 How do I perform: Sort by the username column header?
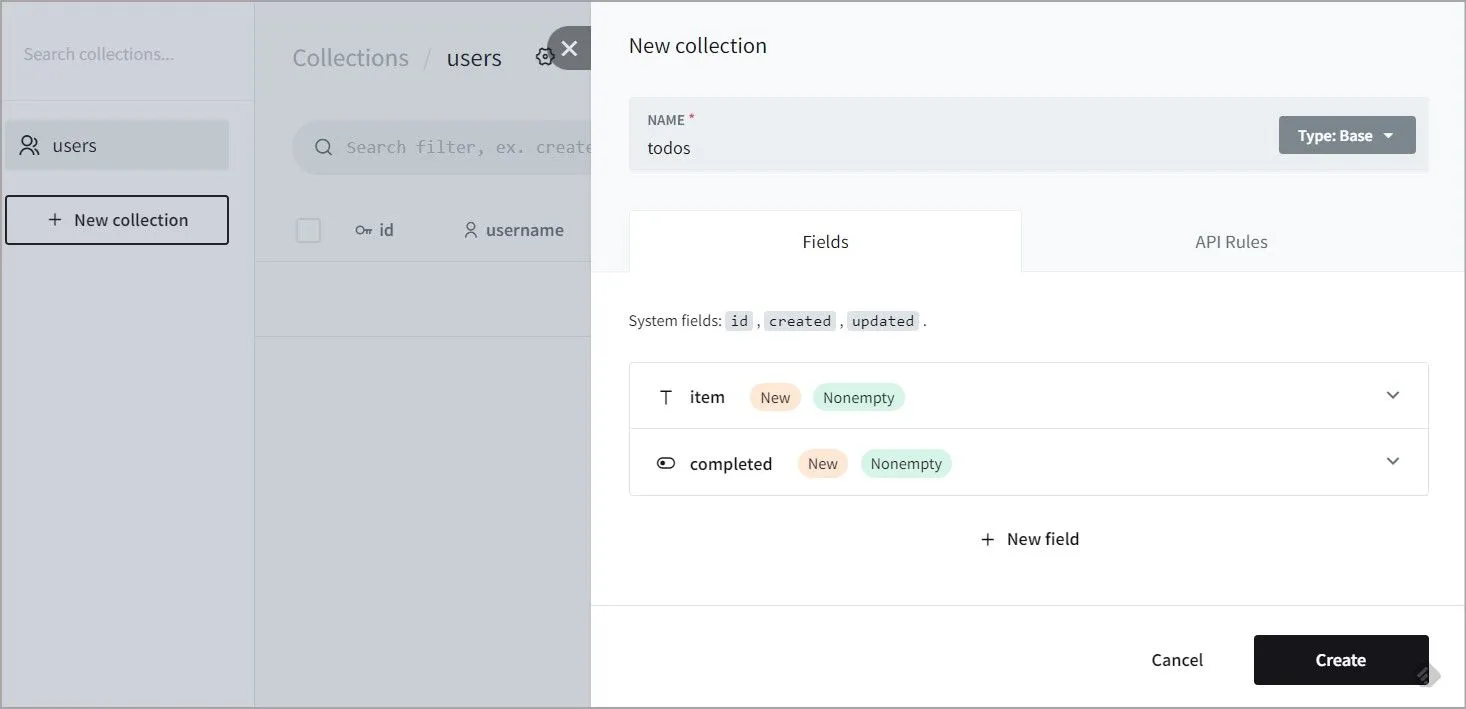click(x=514, y=230)
